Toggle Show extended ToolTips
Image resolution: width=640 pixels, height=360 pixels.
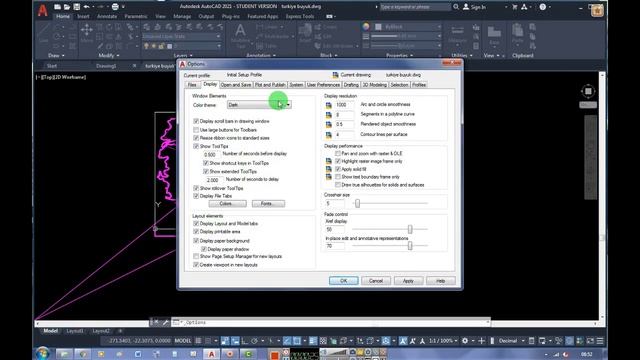[x=206, y=171]
